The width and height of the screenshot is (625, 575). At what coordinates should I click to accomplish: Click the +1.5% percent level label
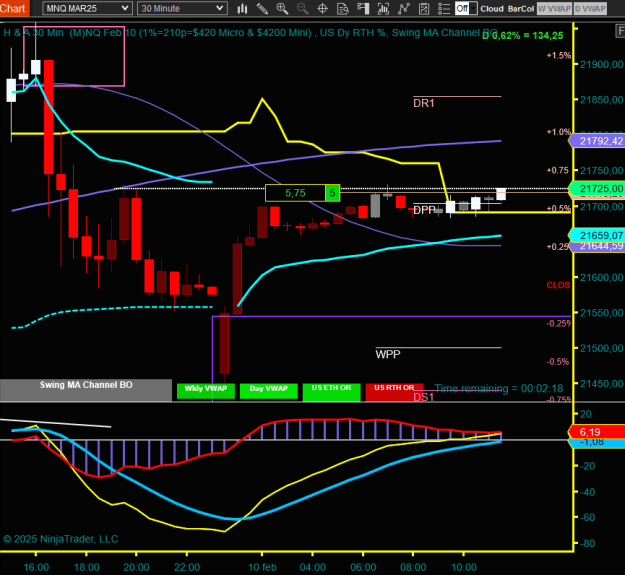[x=559, y=55]
